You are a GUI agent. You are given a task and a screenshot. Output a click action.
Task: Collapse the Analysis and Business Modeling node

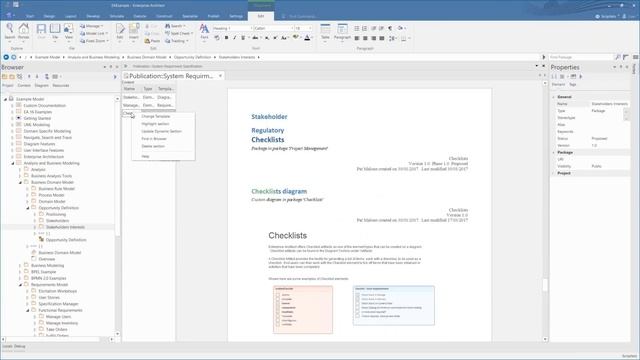coord(13,163)
